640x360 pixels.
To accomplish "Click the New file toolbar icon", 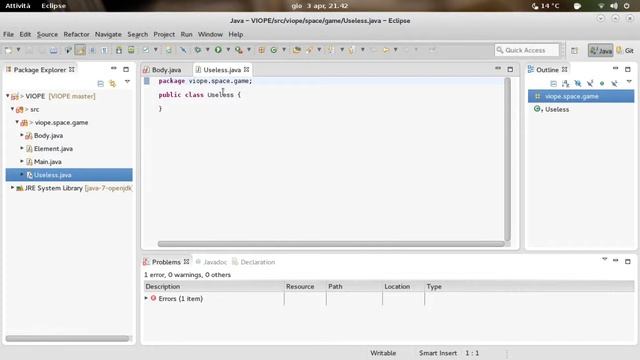I will (x=8, y=50).
